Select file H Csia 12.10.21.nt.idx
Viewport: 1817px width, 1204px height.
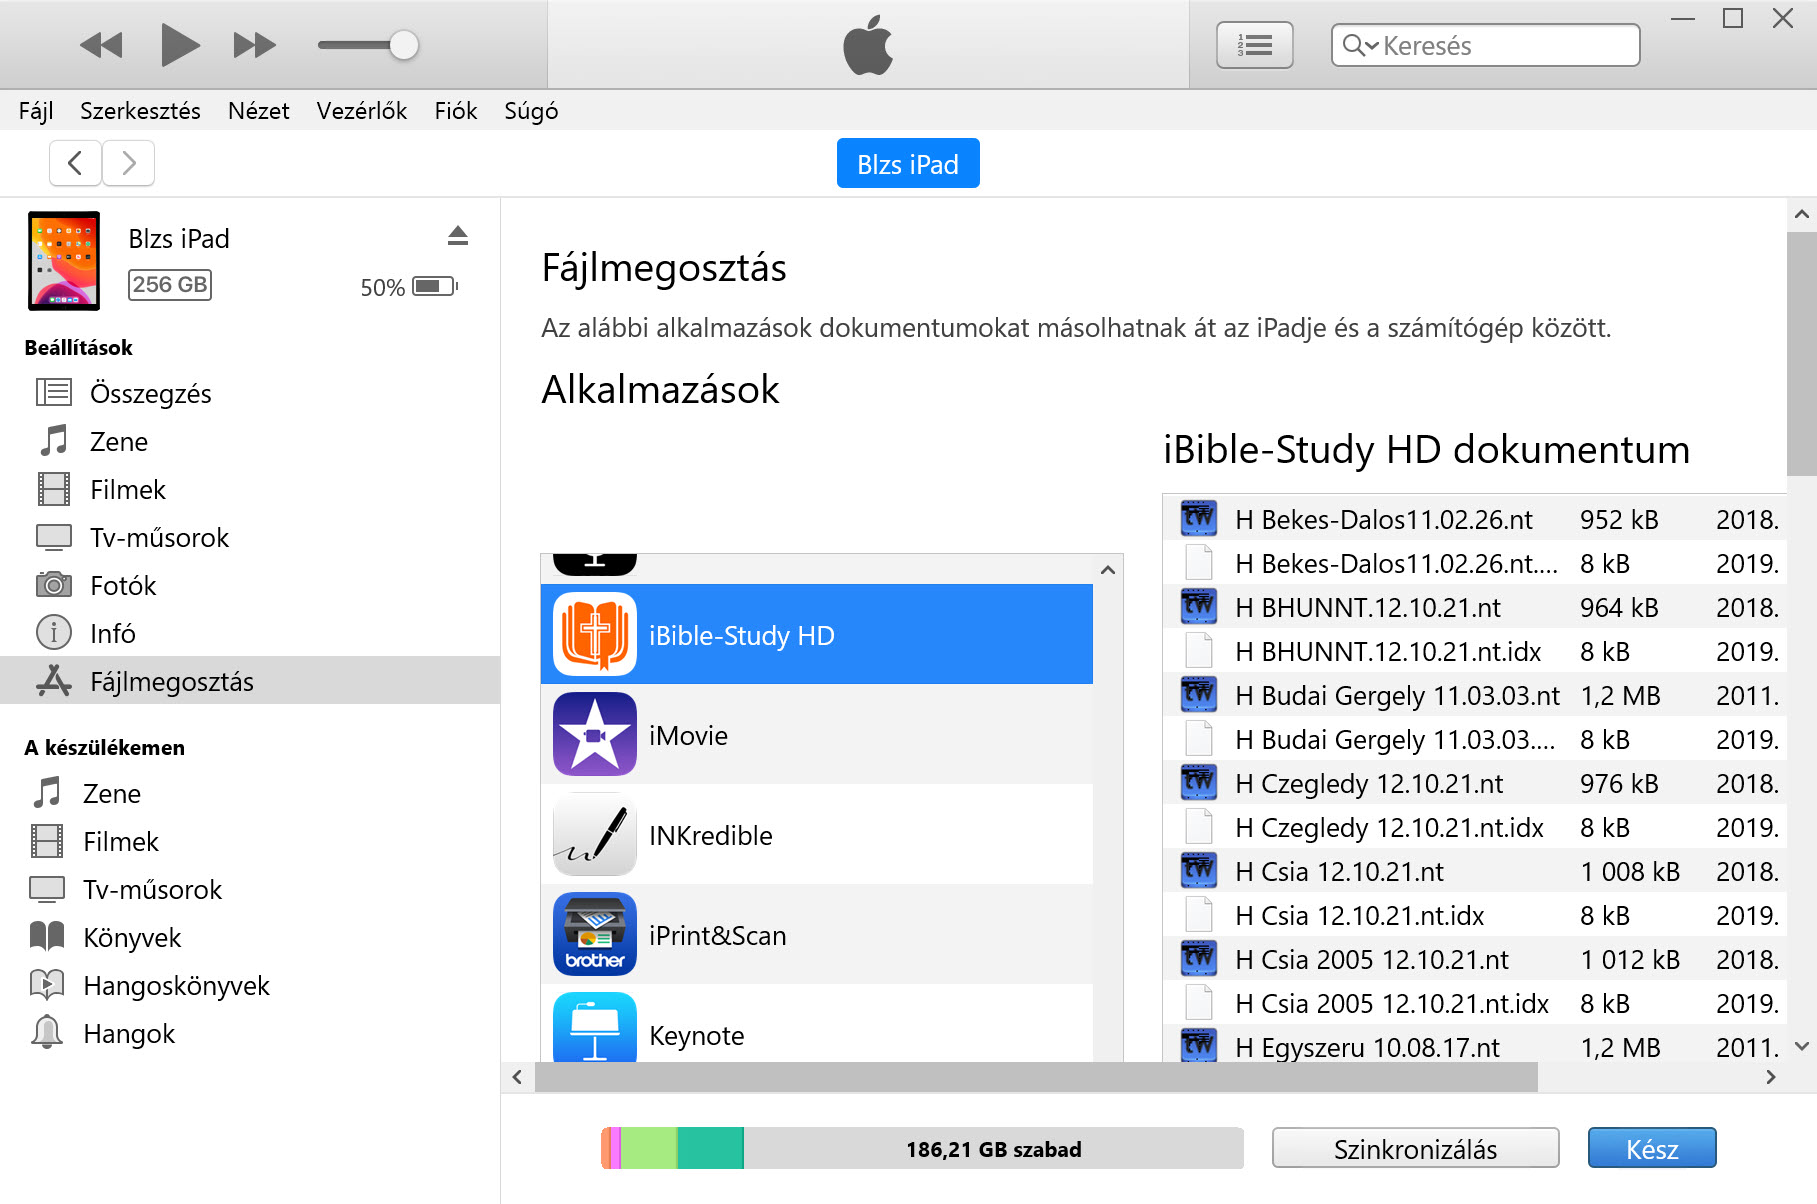click(x=1474, y=915)
